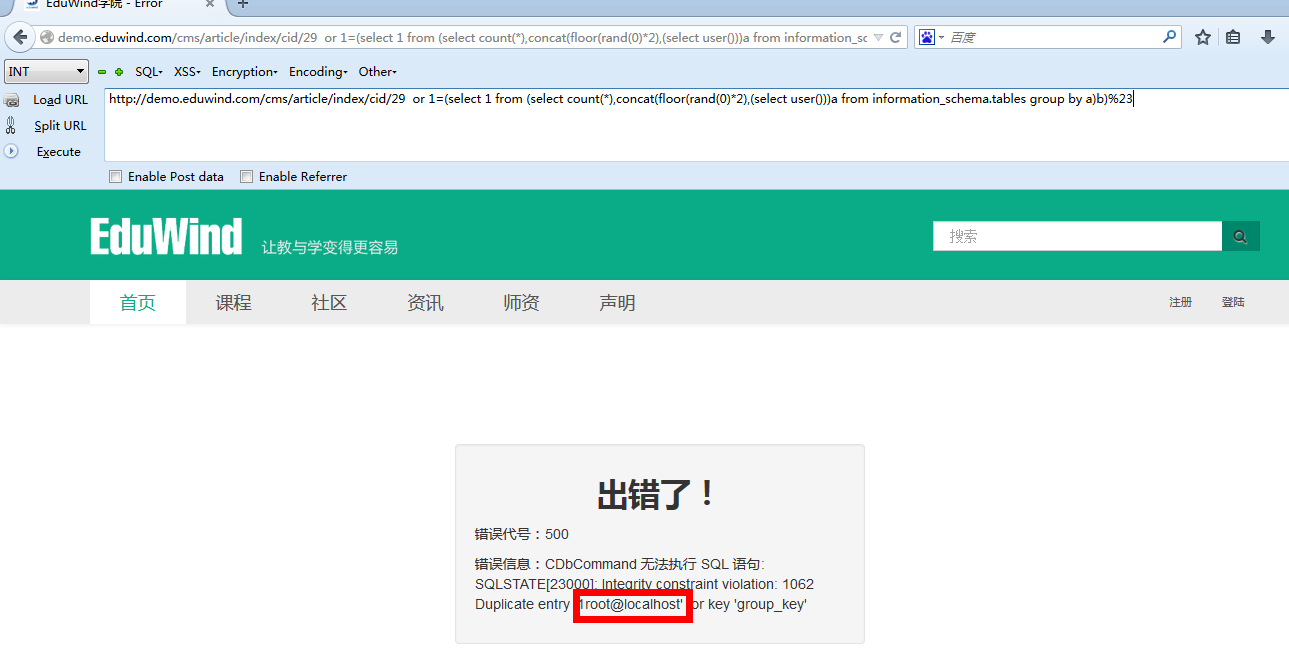Viewport: 1289px width, 666px height.
Task: Click the Split URL scissors icon
Action: 11,126
